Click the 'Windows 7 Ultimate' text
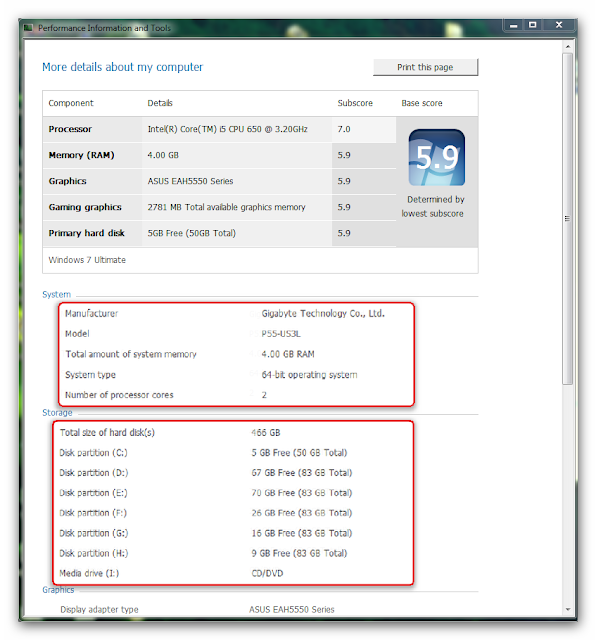The width and height of the screenshot is (596, 640). [x=87, y=260]
